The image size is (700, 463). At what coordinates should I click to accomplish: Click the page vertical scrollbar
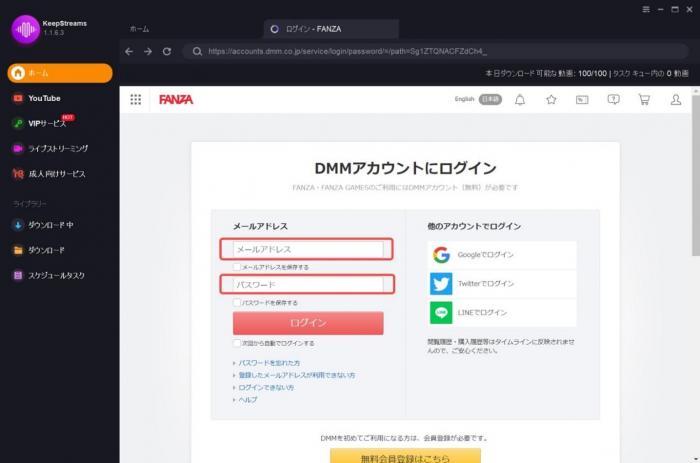tap(696, 175)
